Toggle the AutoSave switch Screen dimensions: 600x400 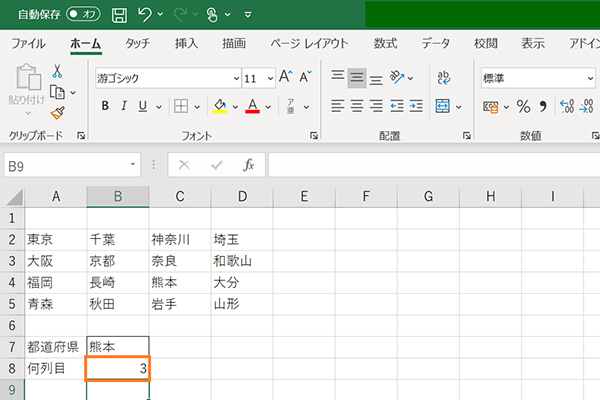(83, 15)
